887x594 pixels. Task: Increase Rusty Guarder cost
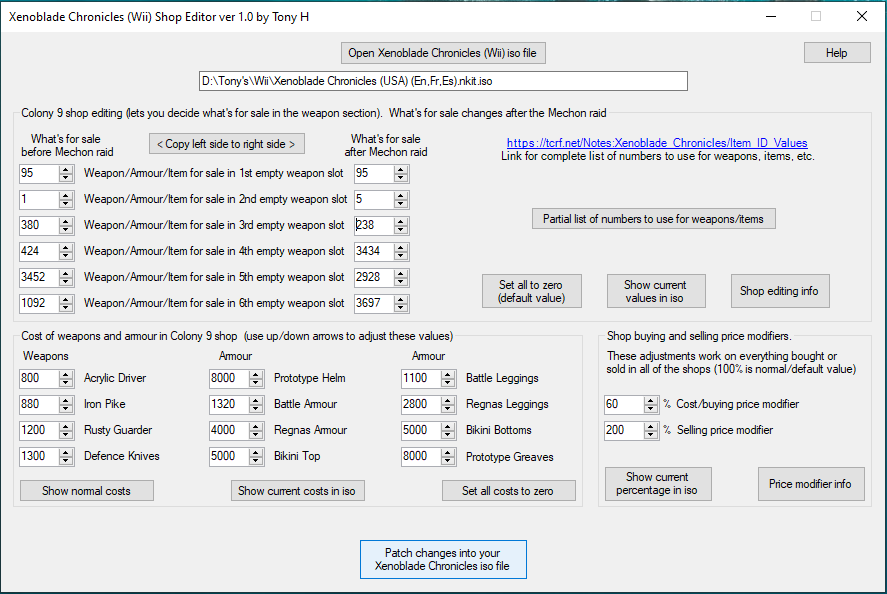(66, 427)
